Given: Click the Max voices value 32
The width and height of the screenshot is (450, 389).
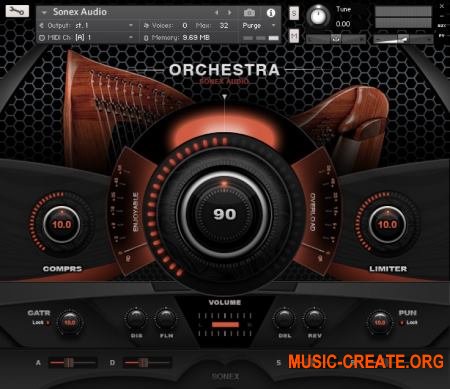Looking at the screenshot, I should click(224, 25).
